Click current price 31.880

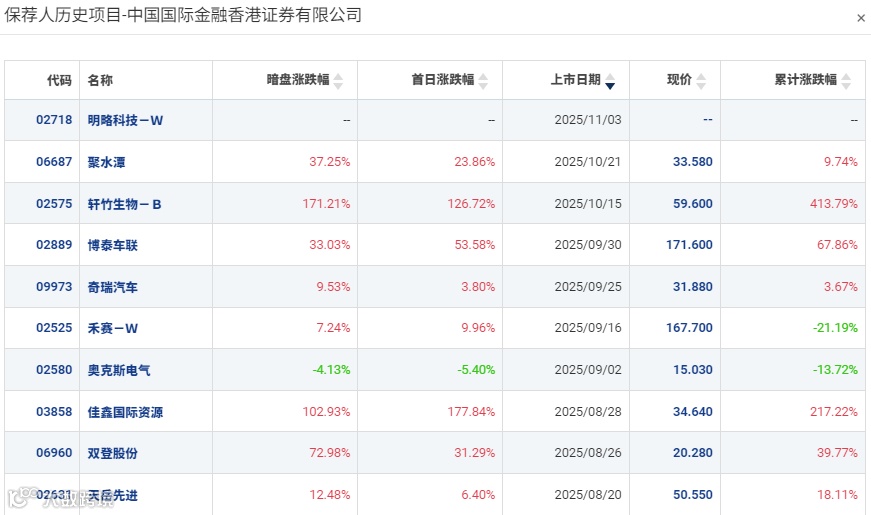pos(693,287)
